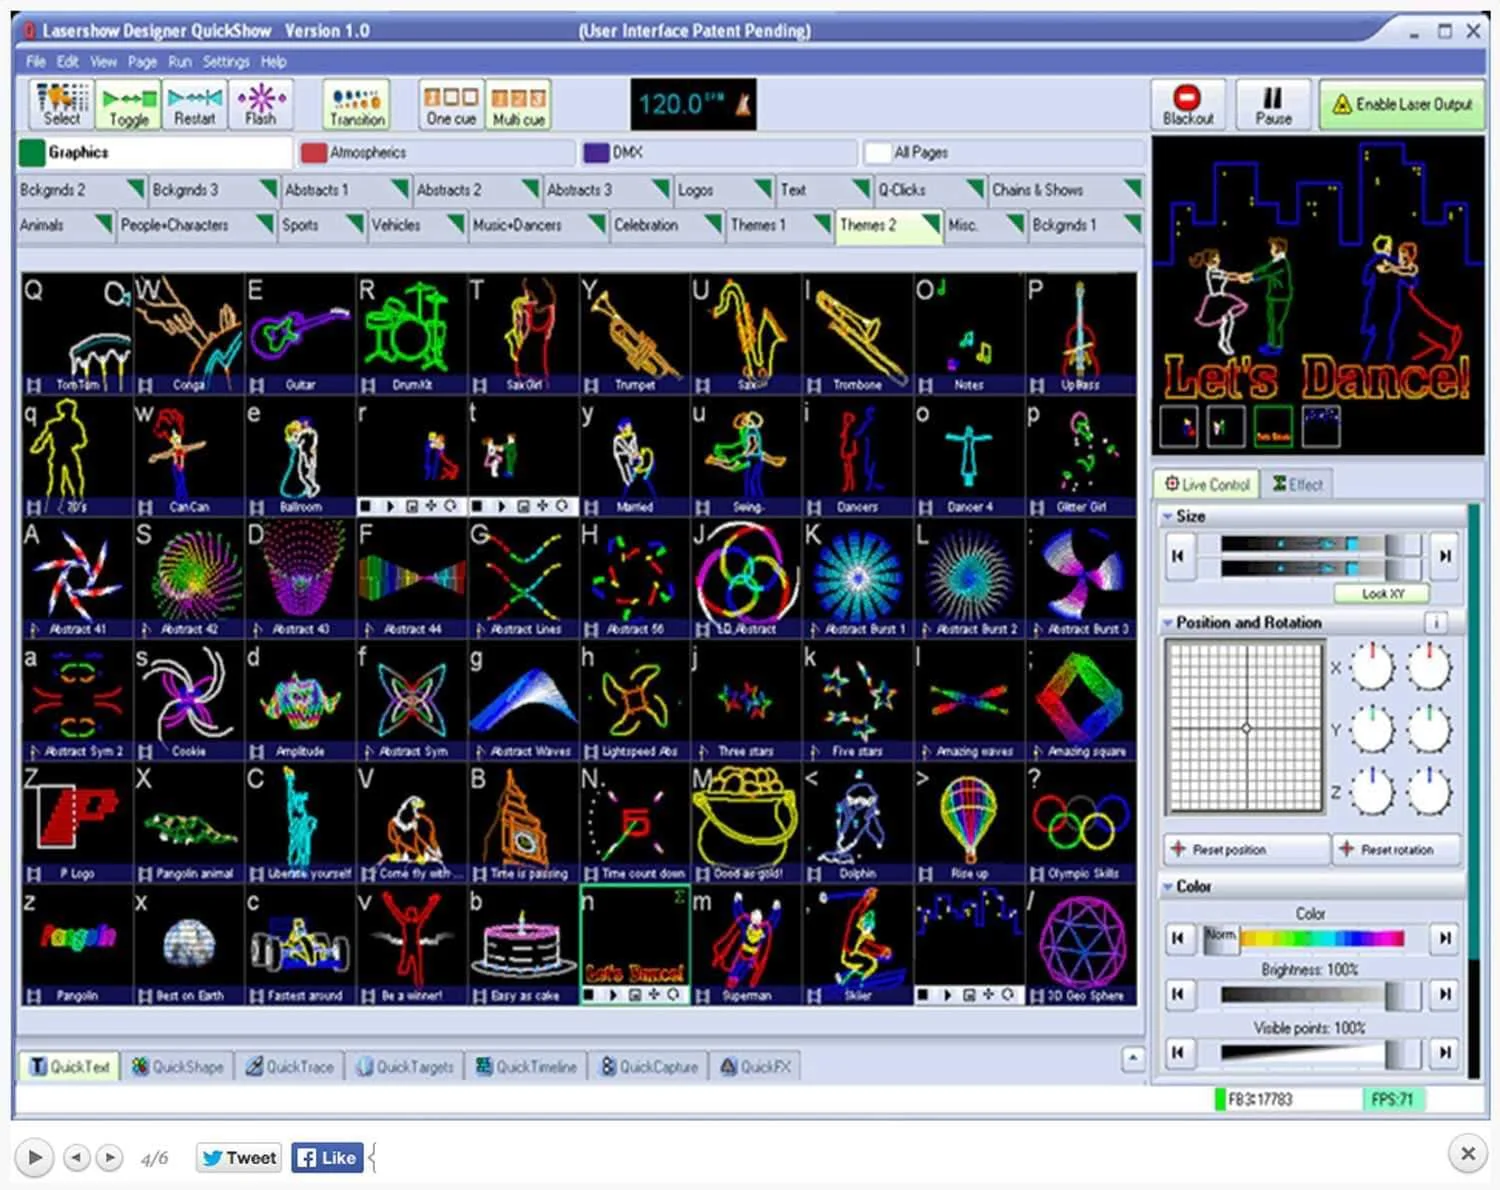Trigger the Easy as cake cue
1500x1190 pixels.
(523, 945)
